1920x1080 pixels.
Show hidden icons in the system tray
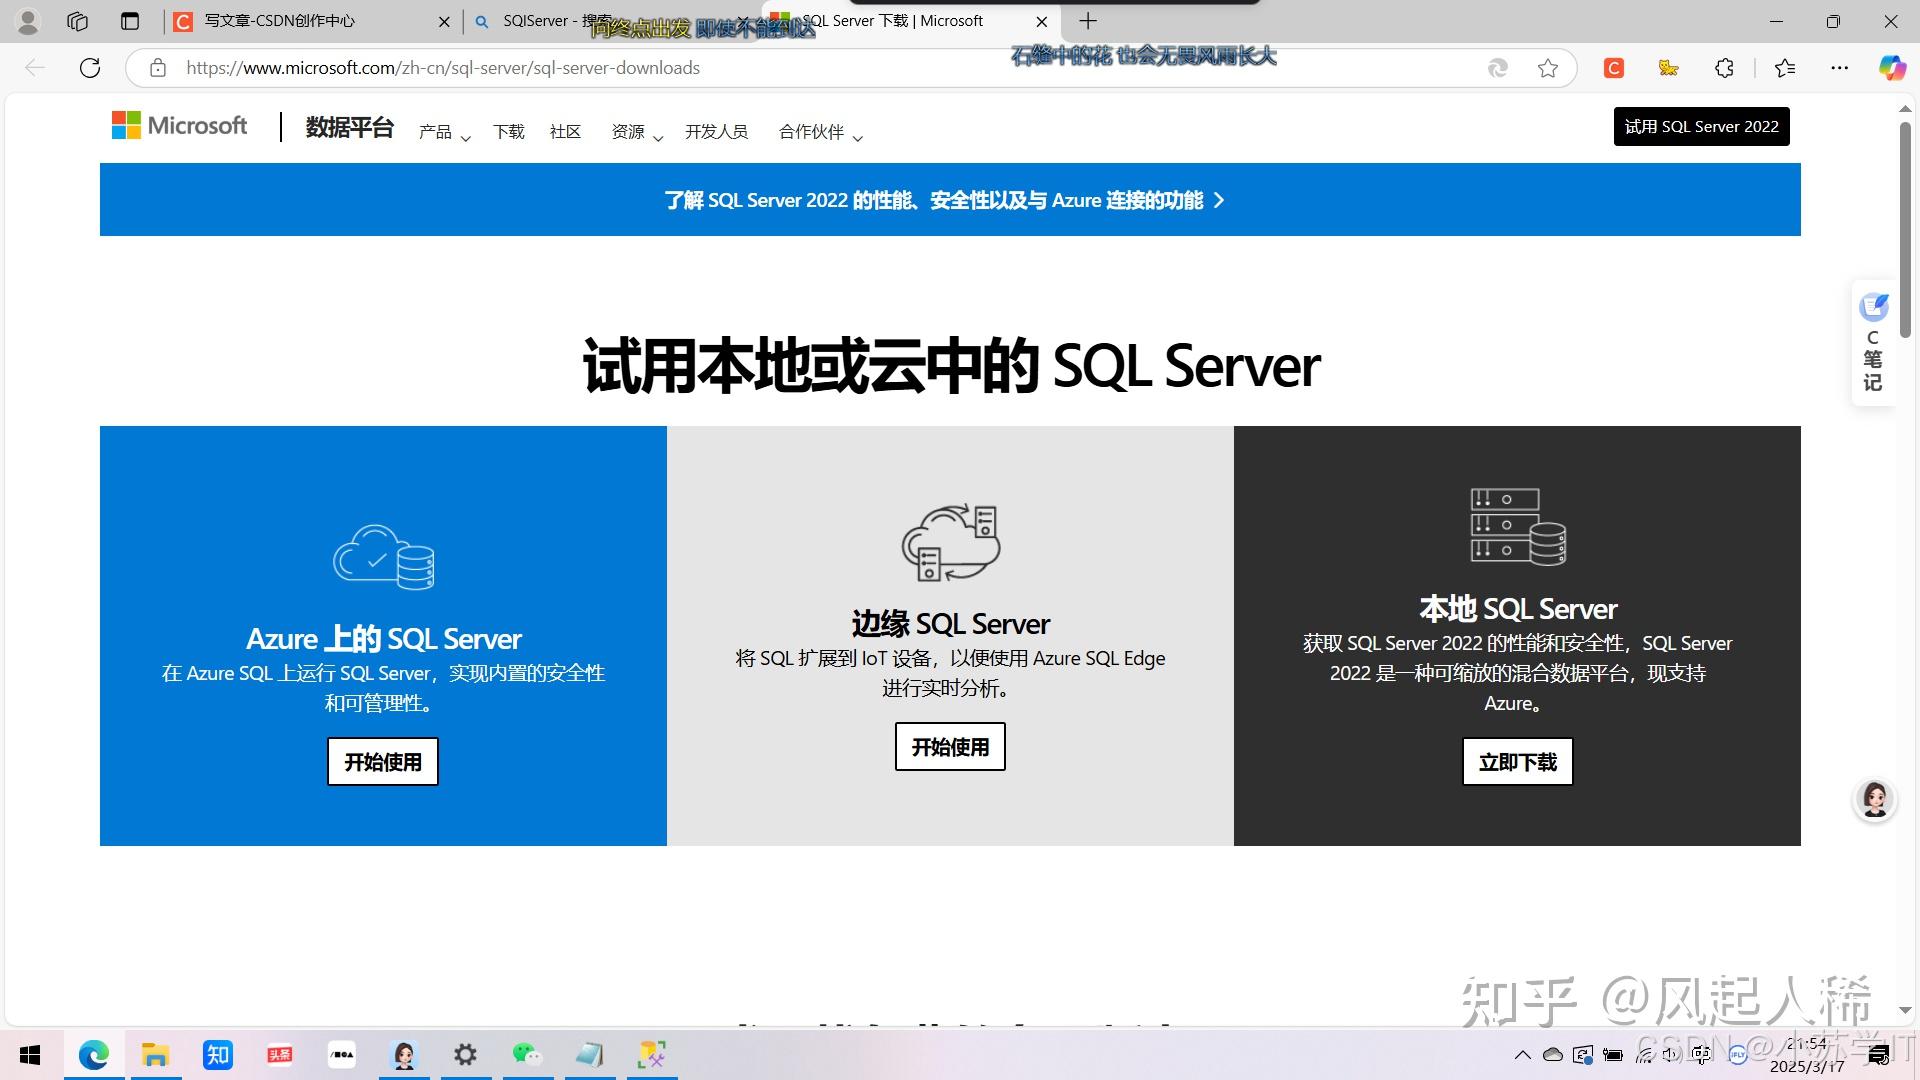pos(1523,1054)
